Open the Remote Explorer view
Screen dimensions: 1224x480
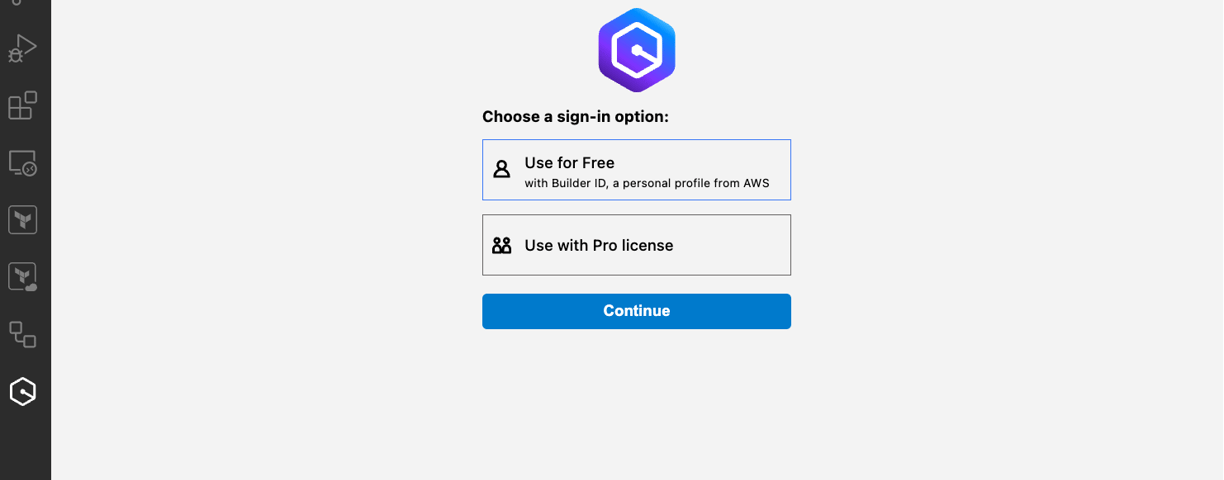point(22,163)
